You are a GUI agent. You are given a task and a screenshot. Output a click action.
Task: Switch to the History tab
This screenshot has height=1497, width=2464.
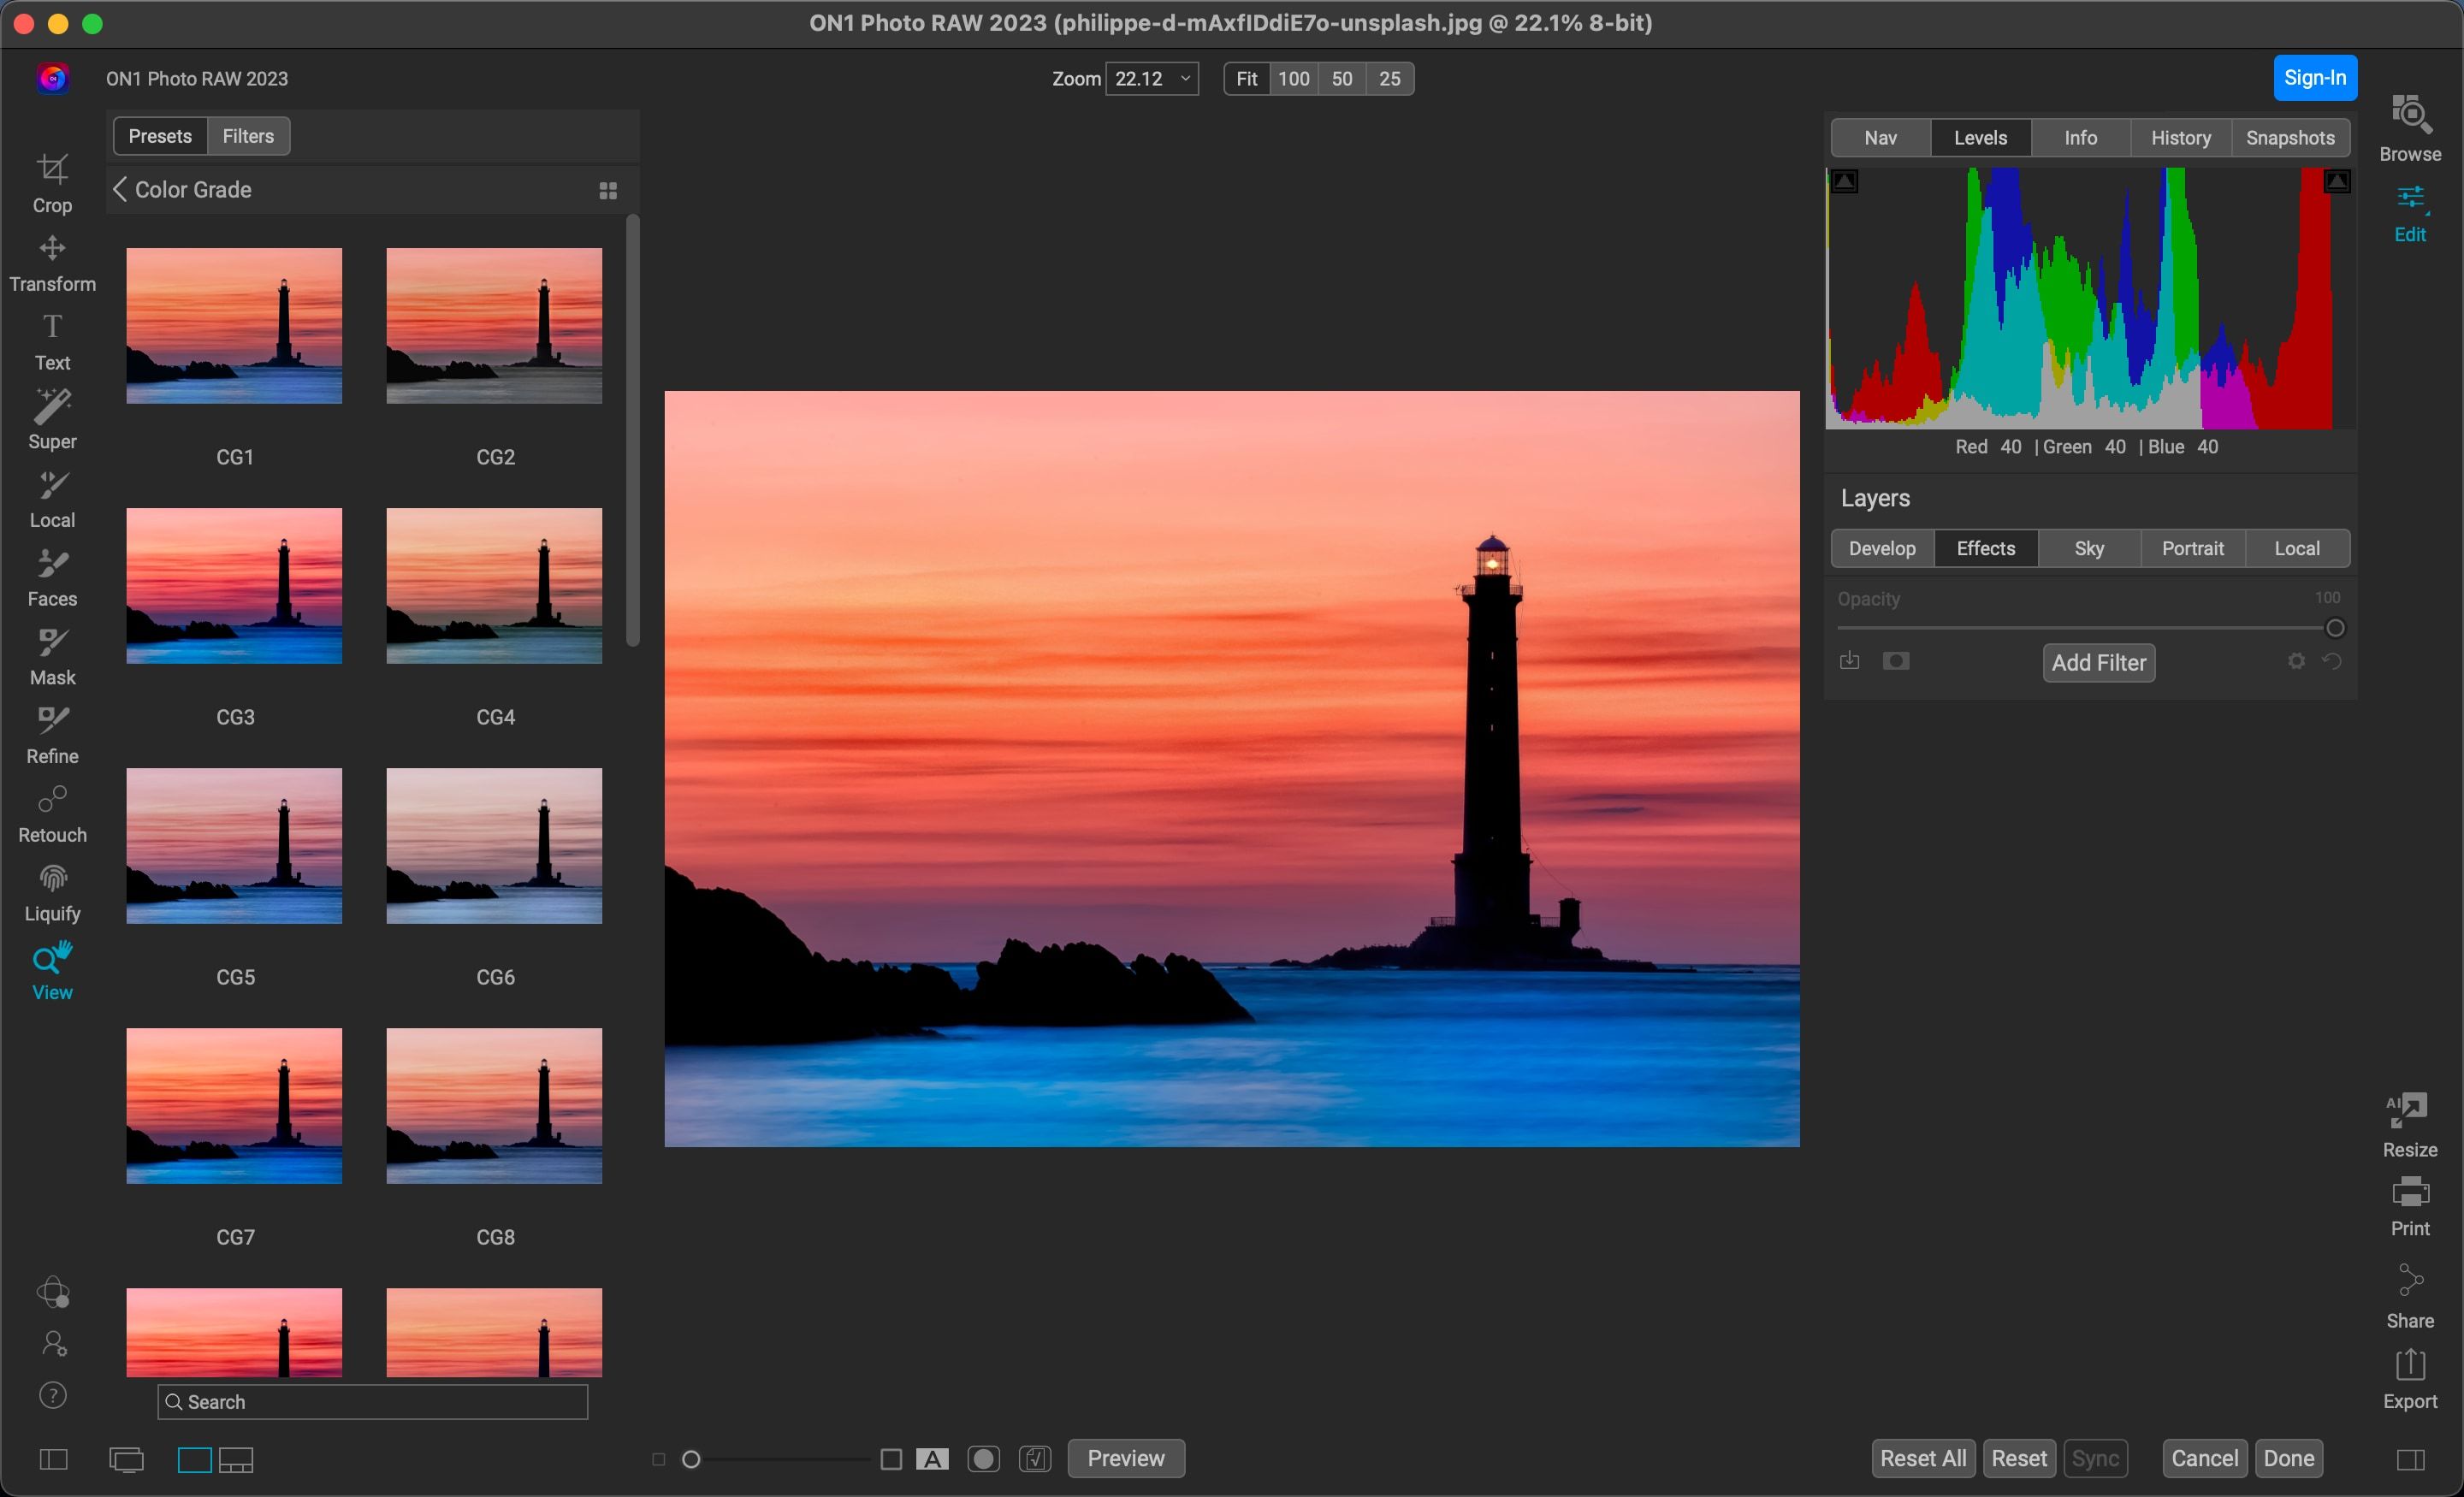pyautogui.click(x=2180, y=138)
